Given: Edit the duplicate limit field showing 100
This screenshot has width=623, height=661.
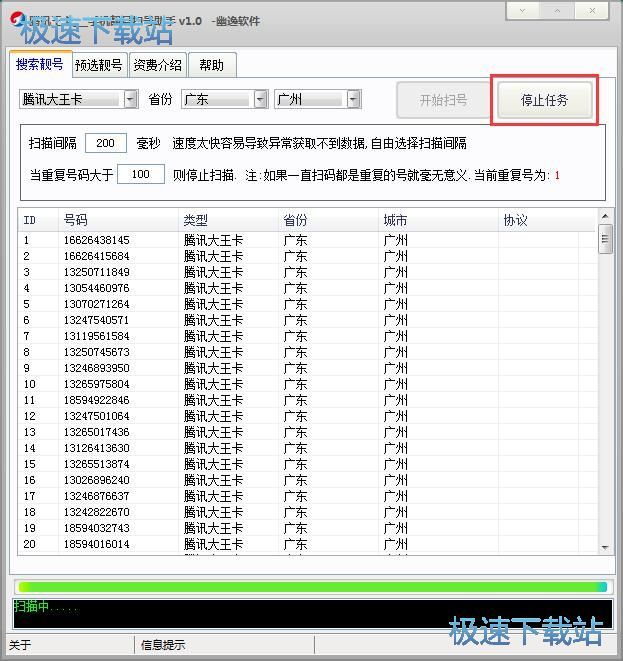Looking at the screenshot, I should [141, 174].
